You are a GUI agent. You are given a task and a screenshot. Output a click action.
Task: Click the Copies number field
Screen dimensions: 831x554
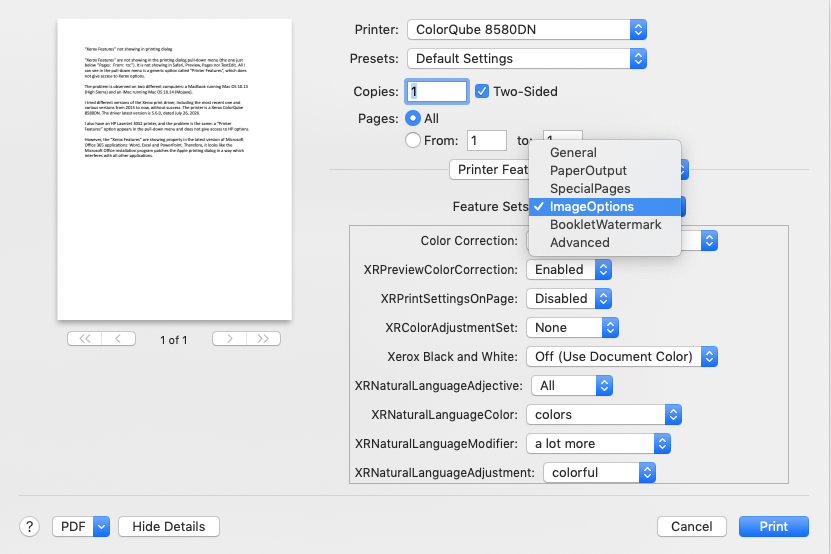pos(437,92)
